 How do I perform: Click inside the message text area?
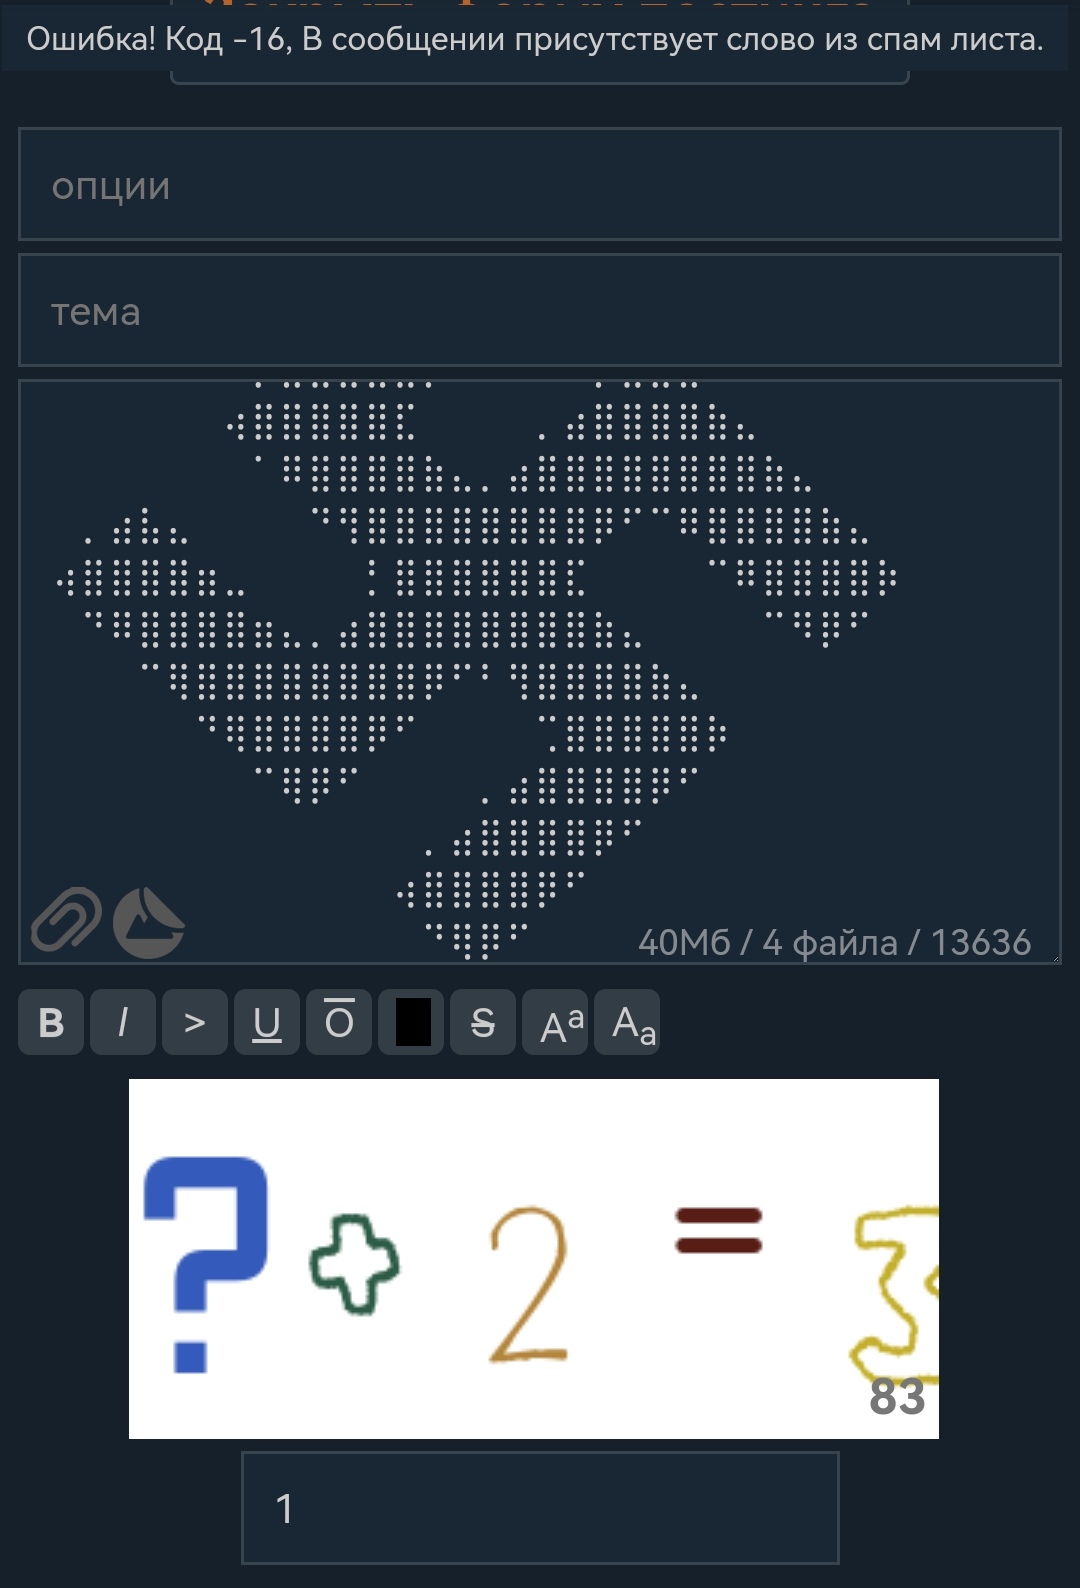(540, 672)
